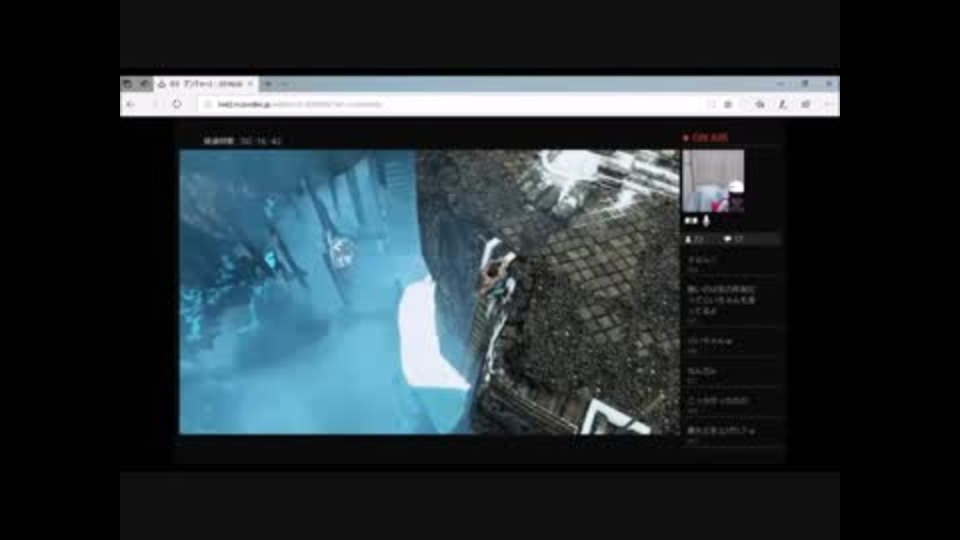Screen dimensions: 960x540
Task: Click the main game video stream
Action: tap(429, 292)
